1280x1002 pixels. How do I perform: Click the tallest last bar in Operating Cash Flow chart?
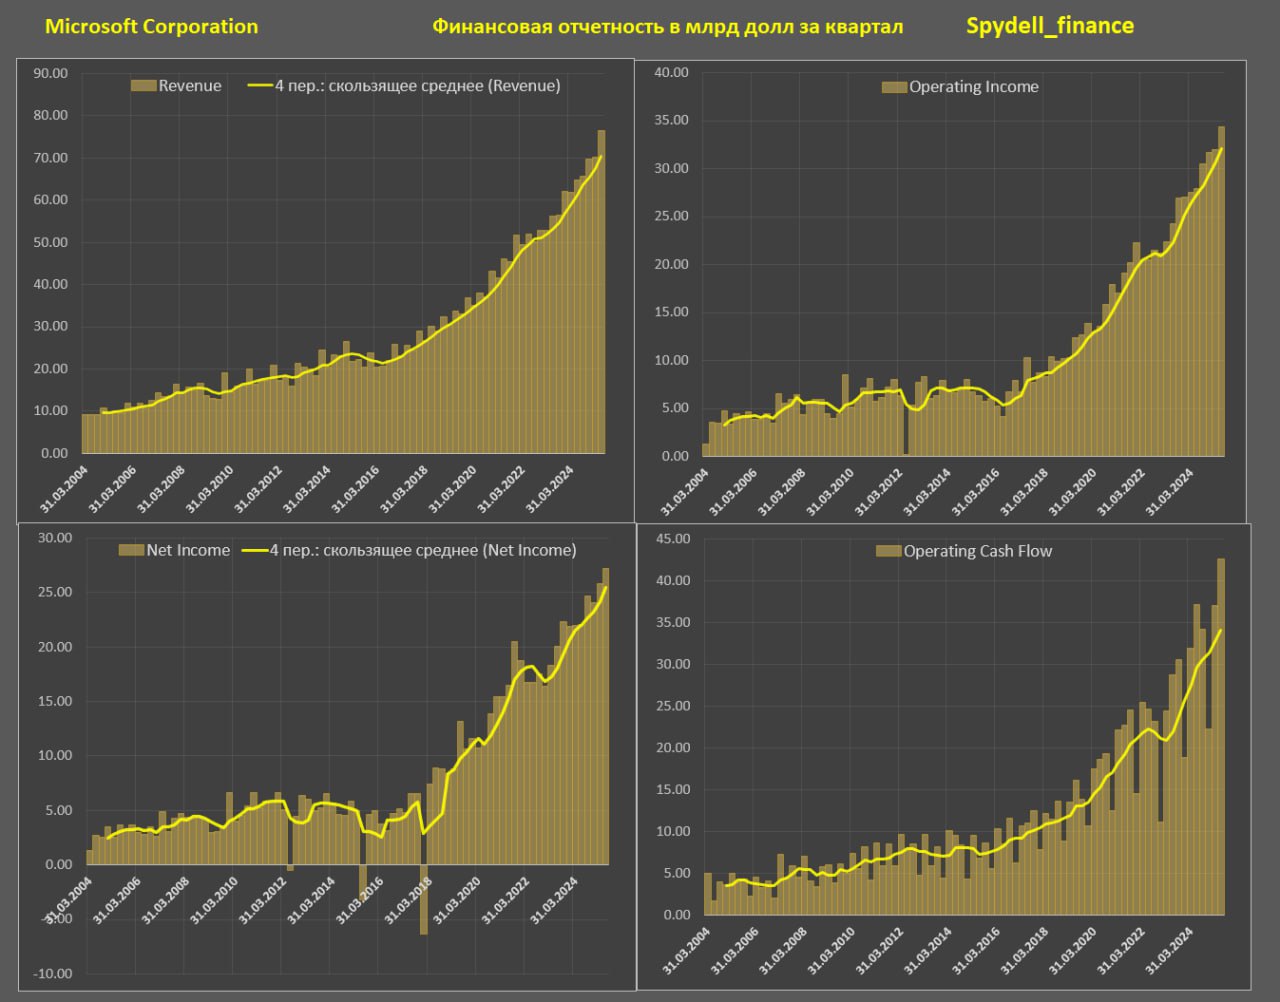[1220, 735]
